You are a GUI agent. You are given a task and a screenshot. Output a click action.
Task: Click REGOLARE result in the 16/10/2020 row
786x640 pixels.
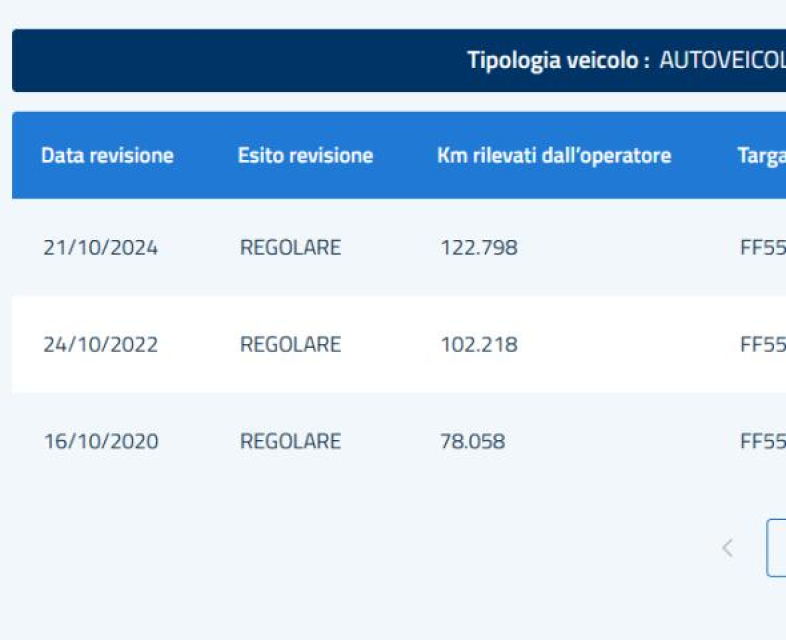click(290, 441)
